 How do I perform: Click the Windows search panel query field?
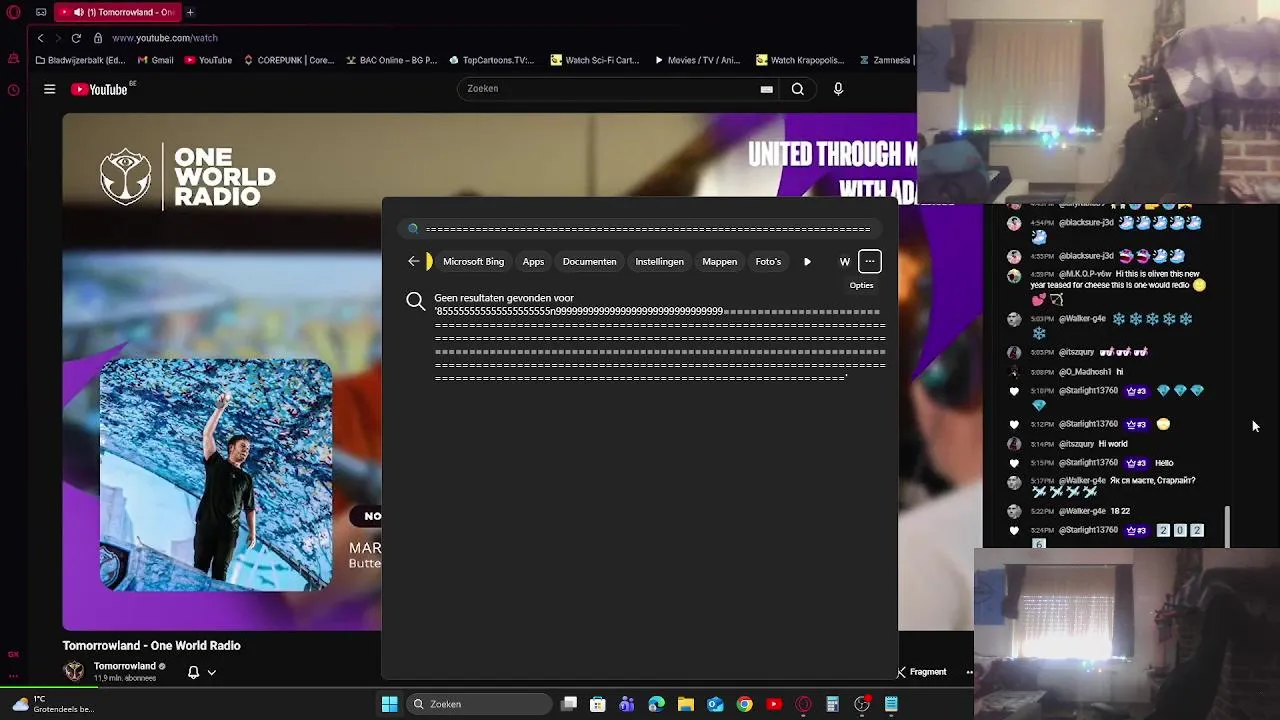[640, 229]
